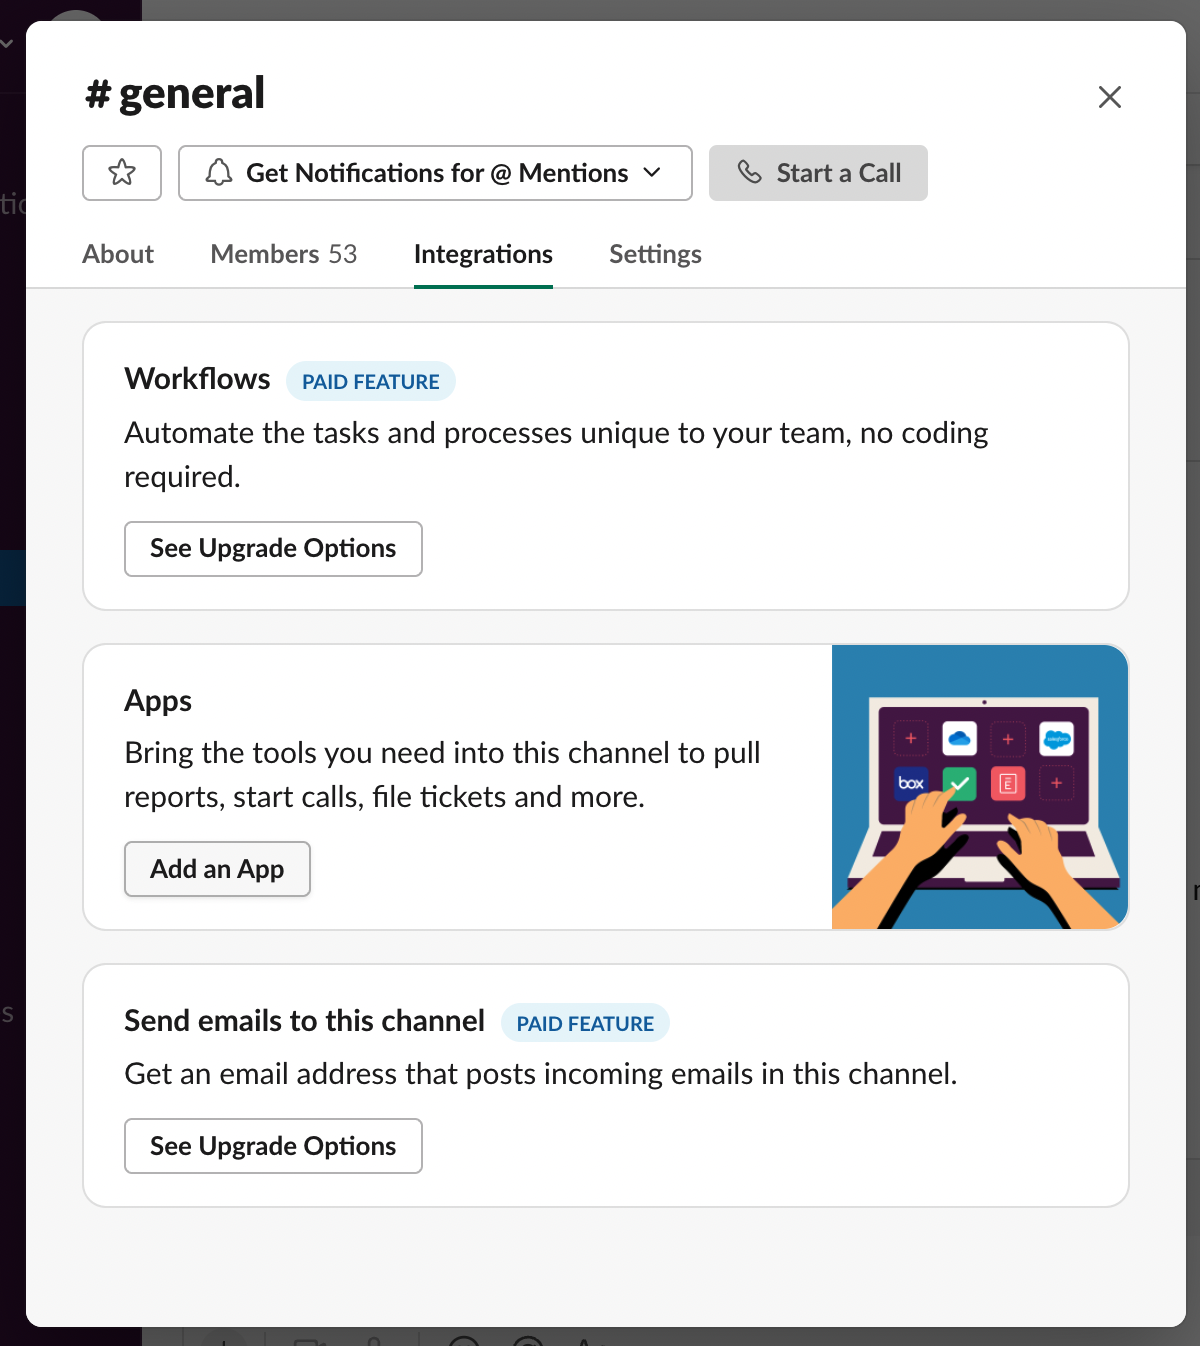Expand the notifications chevron arrow
Screen dimensions: 1200x1346
[x=652, y=173]
